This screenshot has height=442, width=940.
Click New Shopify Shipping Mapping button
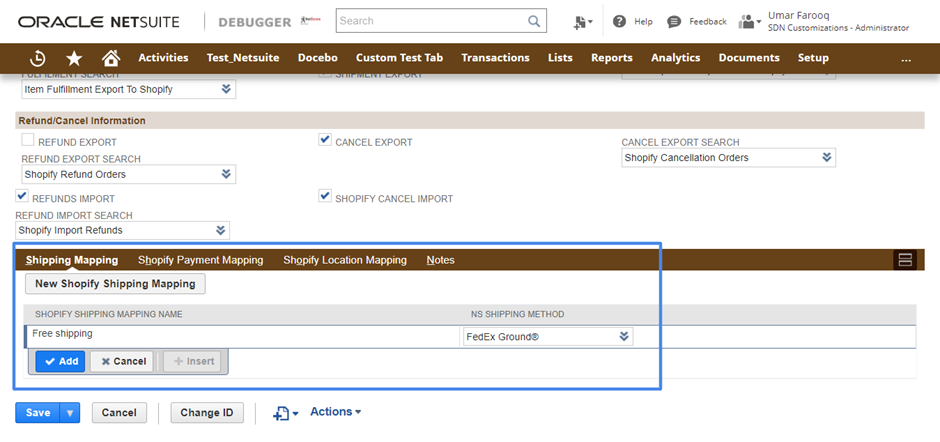click(115, 284)
